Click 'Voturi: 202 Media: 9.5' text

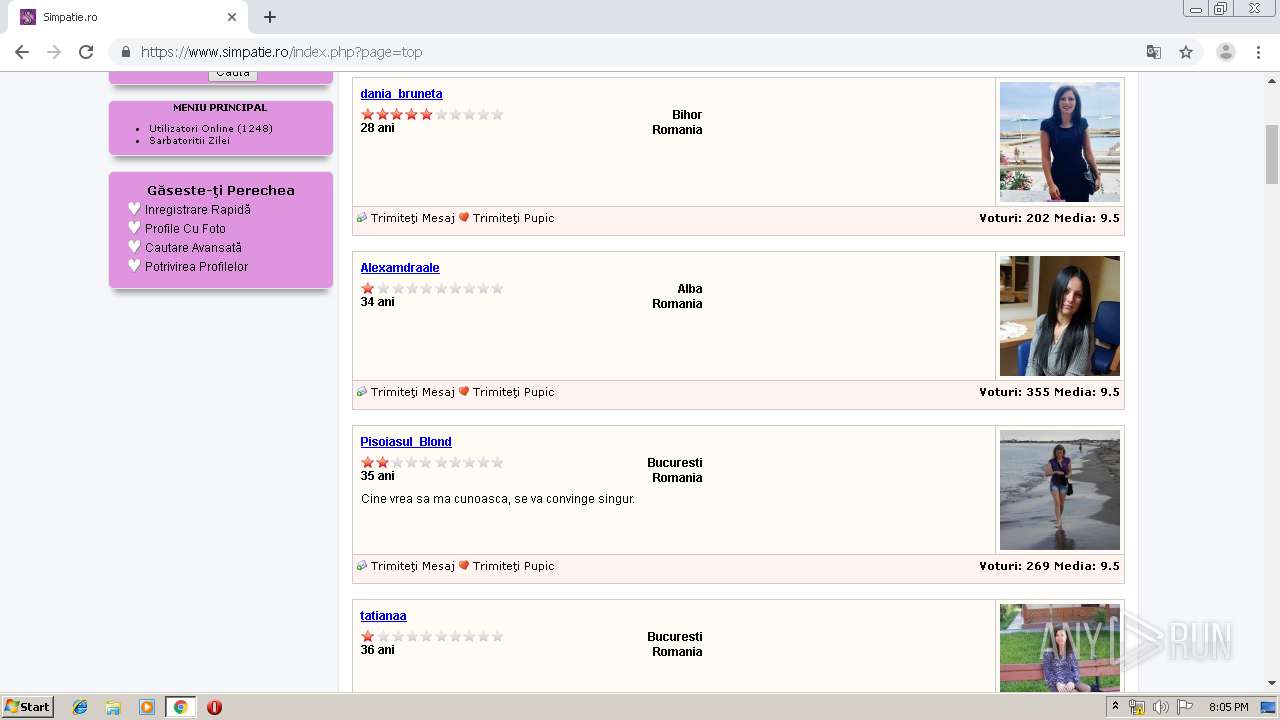(1049, 218)
